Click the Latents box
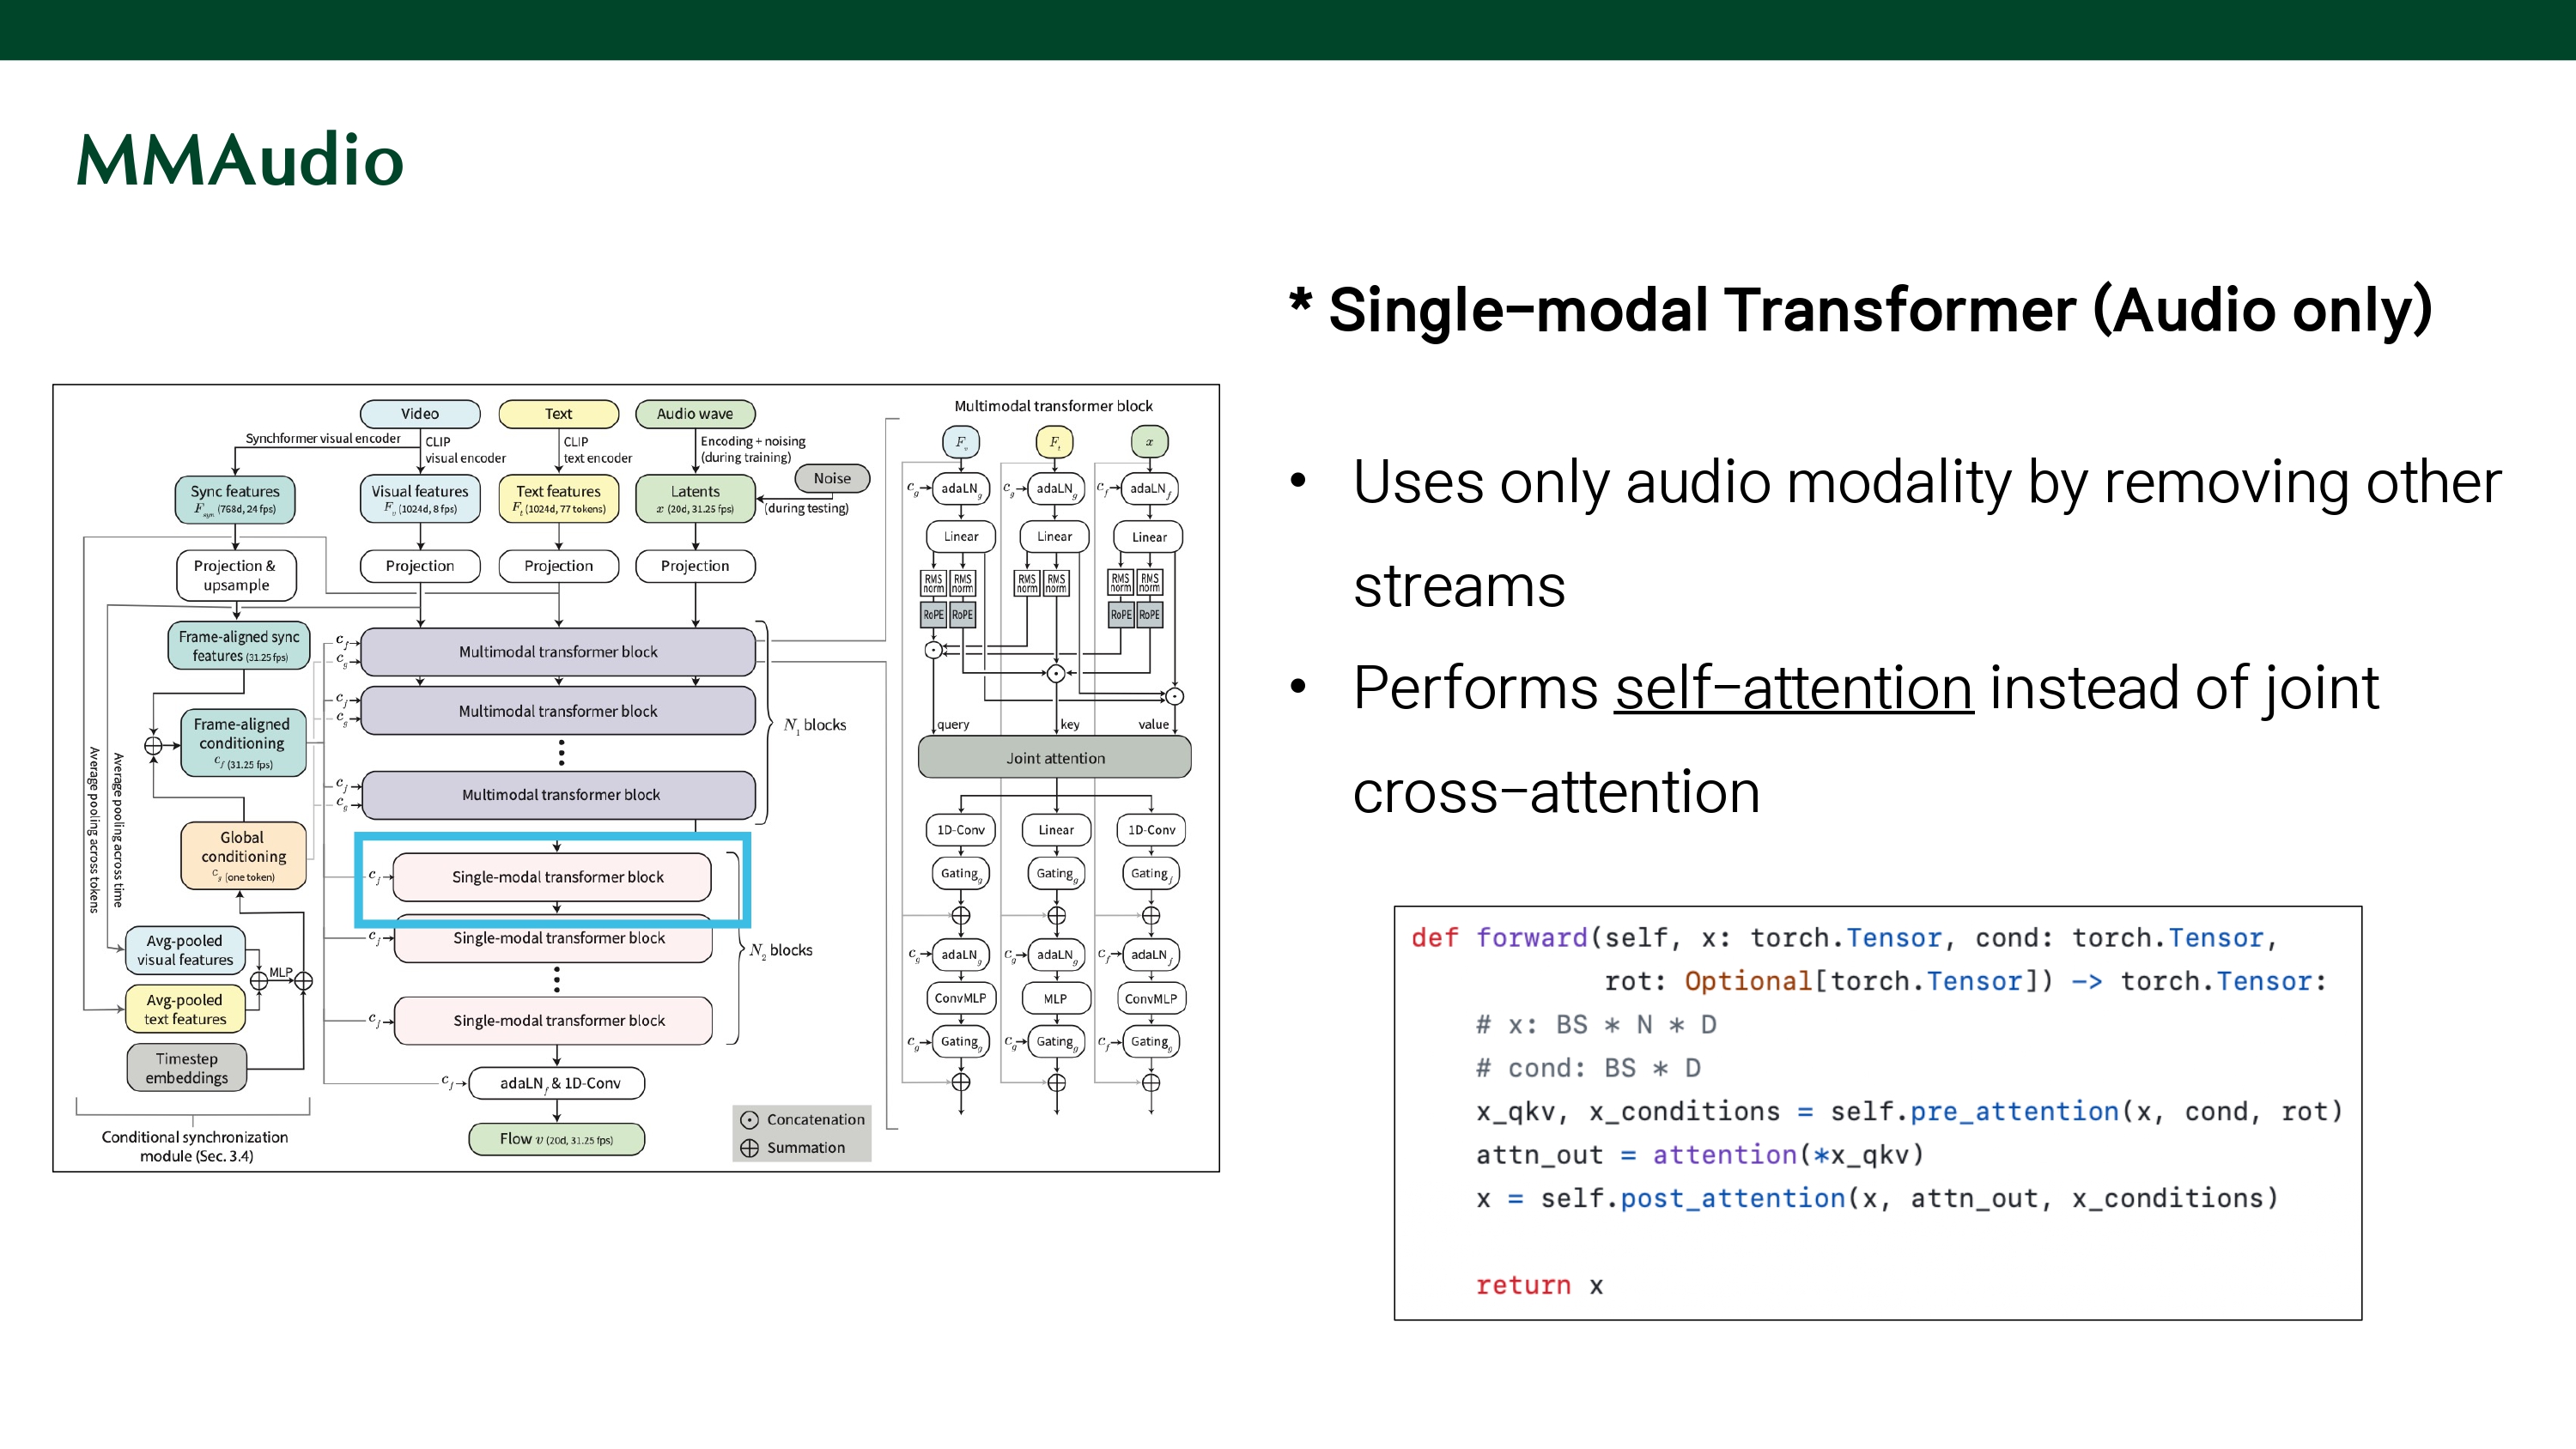 695,499
